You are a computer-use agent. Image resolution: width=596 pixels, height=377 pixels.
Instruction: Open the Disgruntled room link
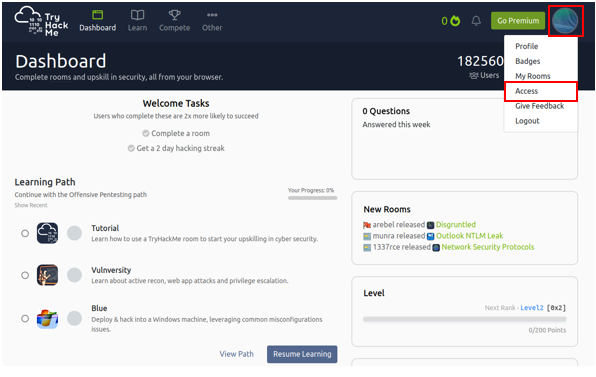tap(456, 225)
